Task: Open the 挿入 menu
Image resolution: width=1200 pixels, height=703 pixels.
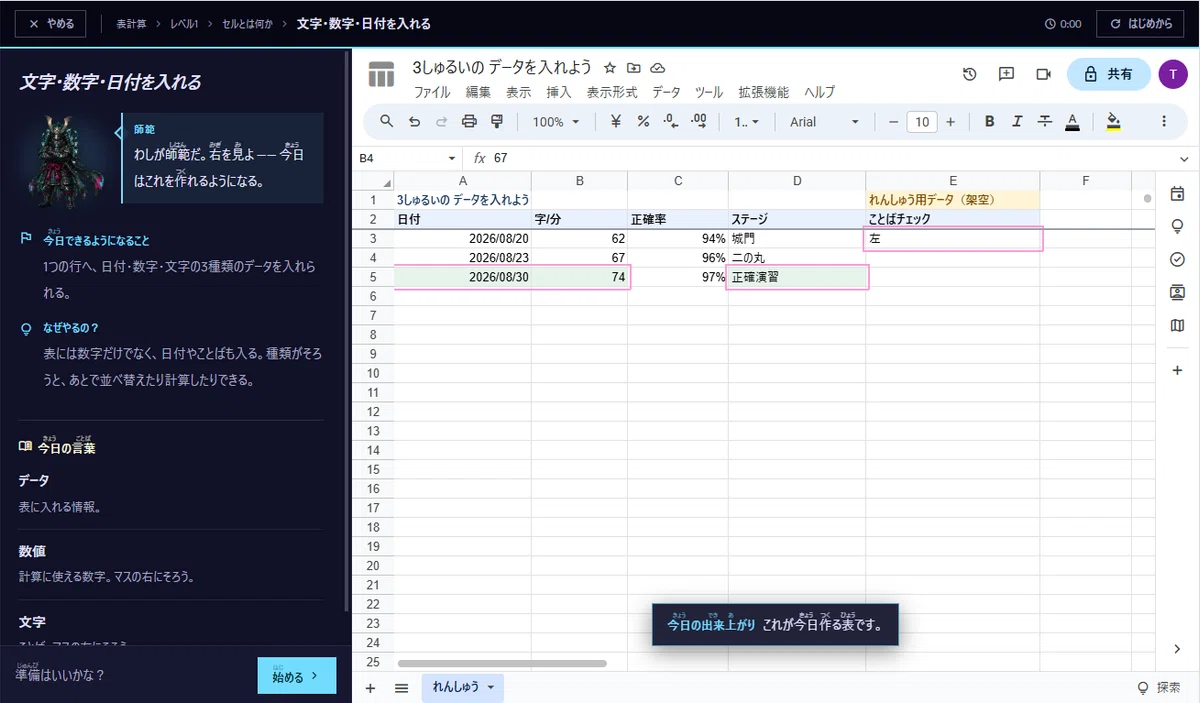Action: [559, 92]
